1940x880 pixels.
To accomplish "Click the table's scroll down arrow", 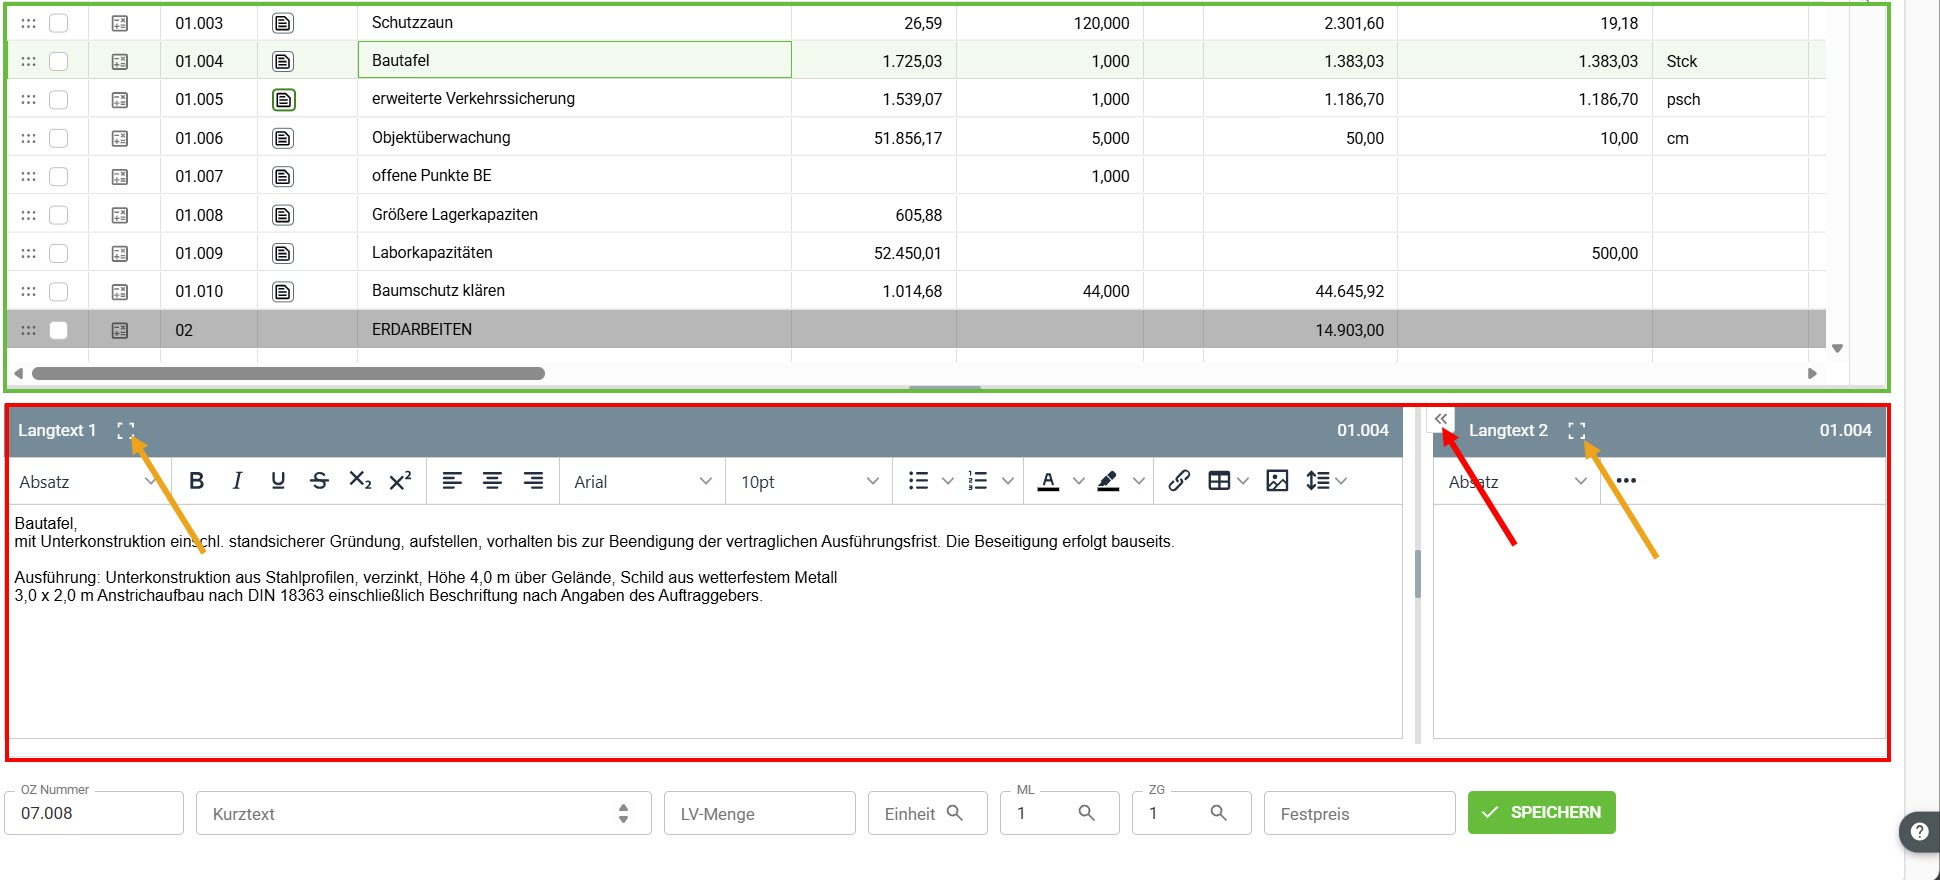I will (x=1837, y=349).
